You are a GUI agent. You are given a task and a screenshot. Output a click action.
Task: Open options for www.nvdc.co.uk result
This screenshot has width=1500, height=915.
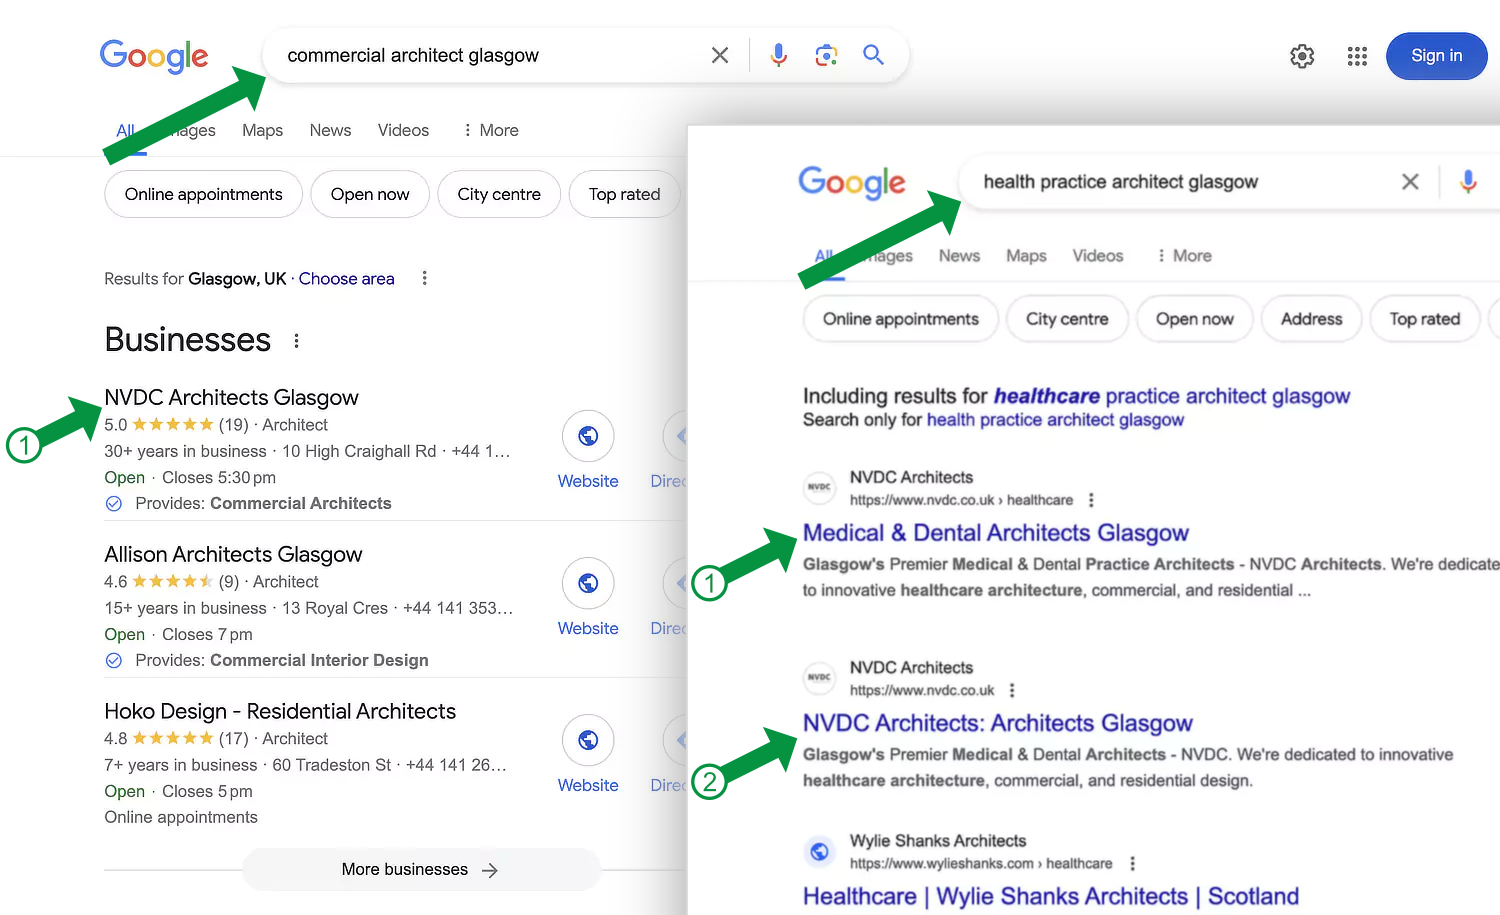point(1012,690)
